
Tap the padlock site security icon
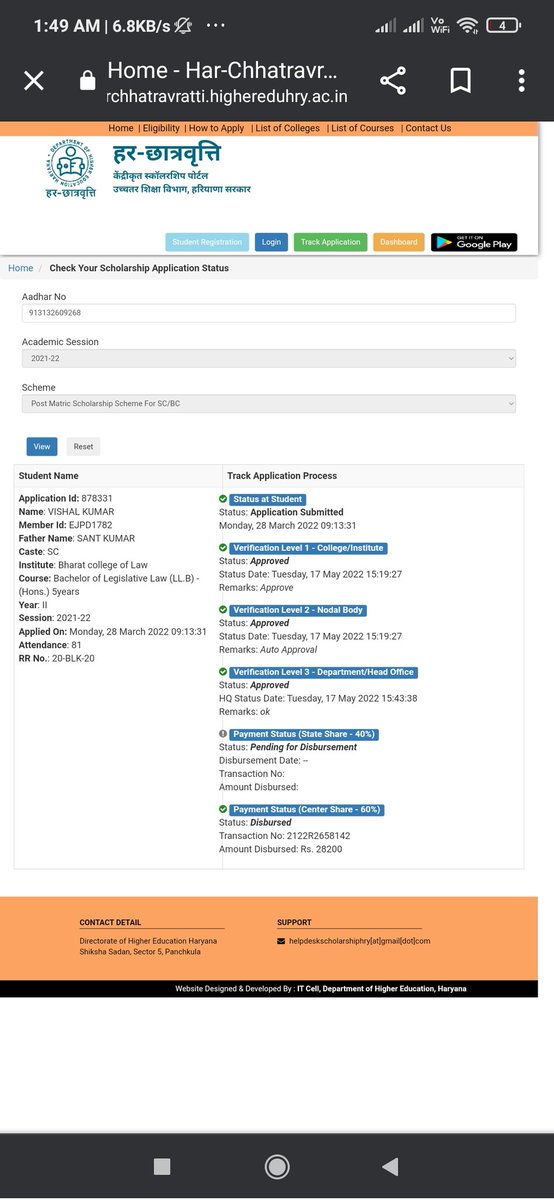[x=87, y=81]
